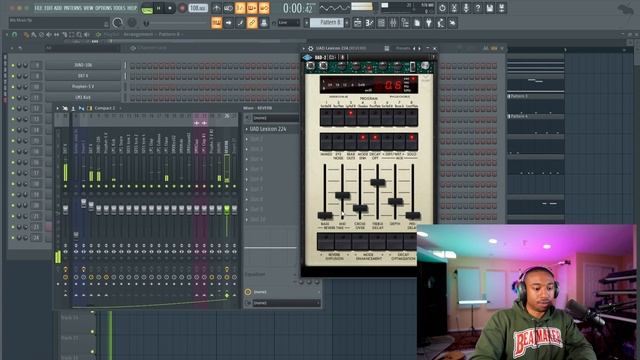Open the Compact 2 mixer layout dropdown

coord(105,108)
